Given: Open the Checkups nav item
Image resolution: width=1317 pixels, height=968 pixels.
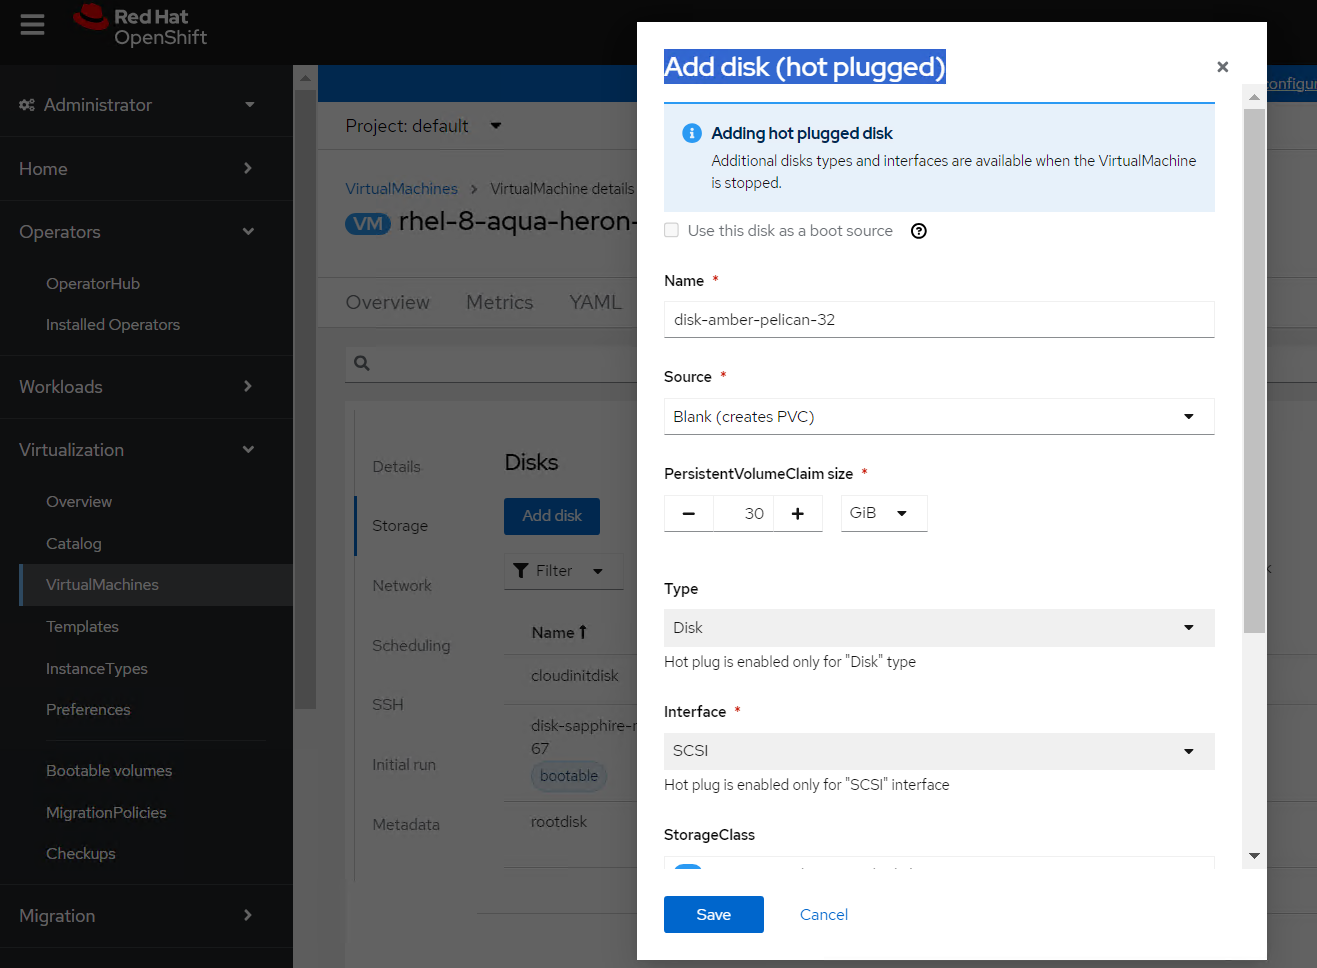Looking at the screenshot, I should [x=81, y=854].
